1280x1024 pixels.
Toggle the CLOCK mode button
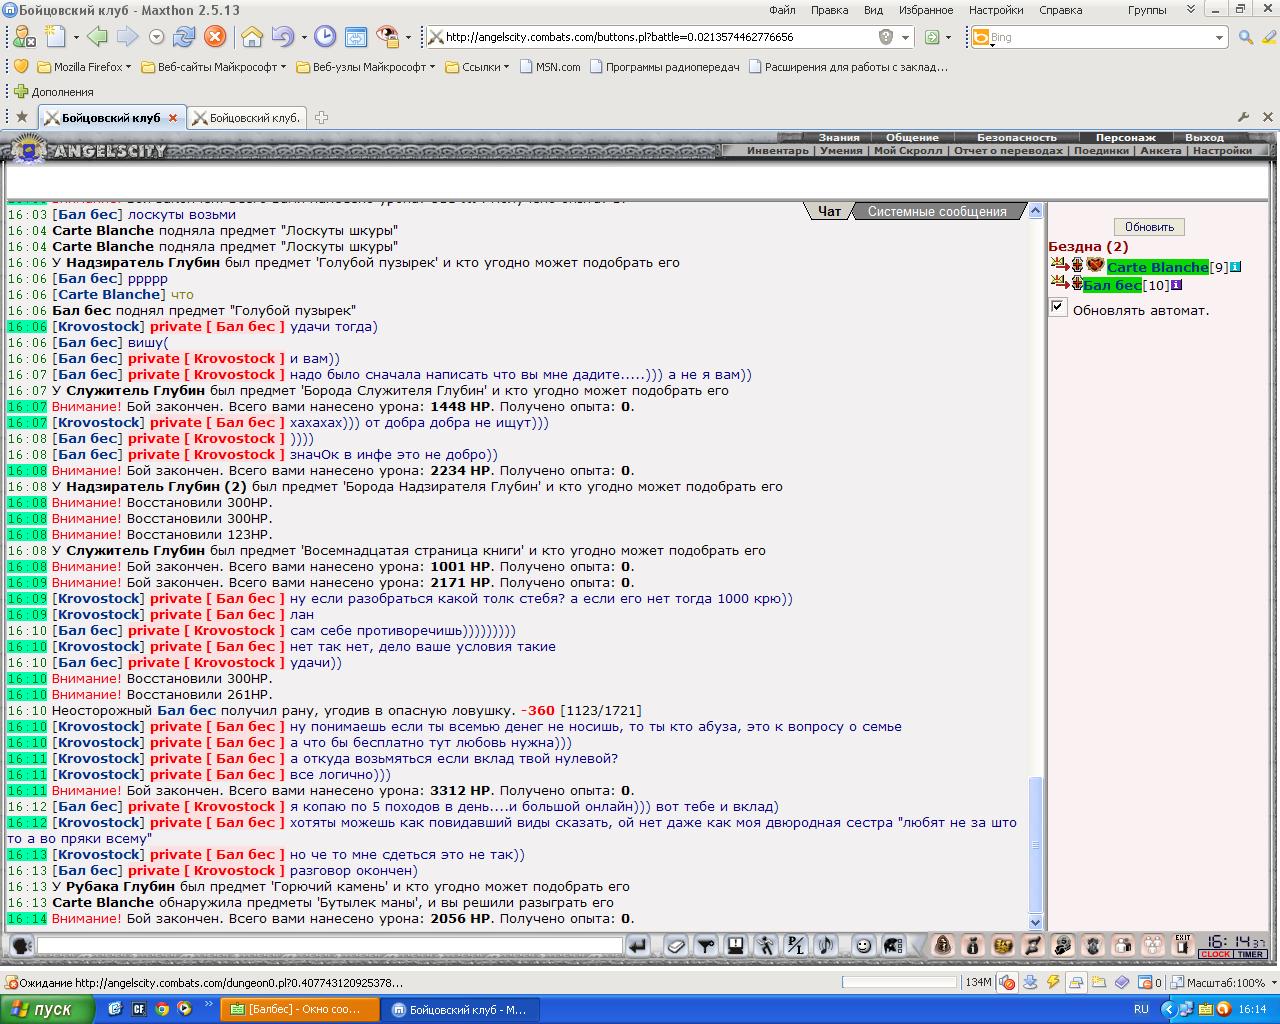coord(1216,954)
